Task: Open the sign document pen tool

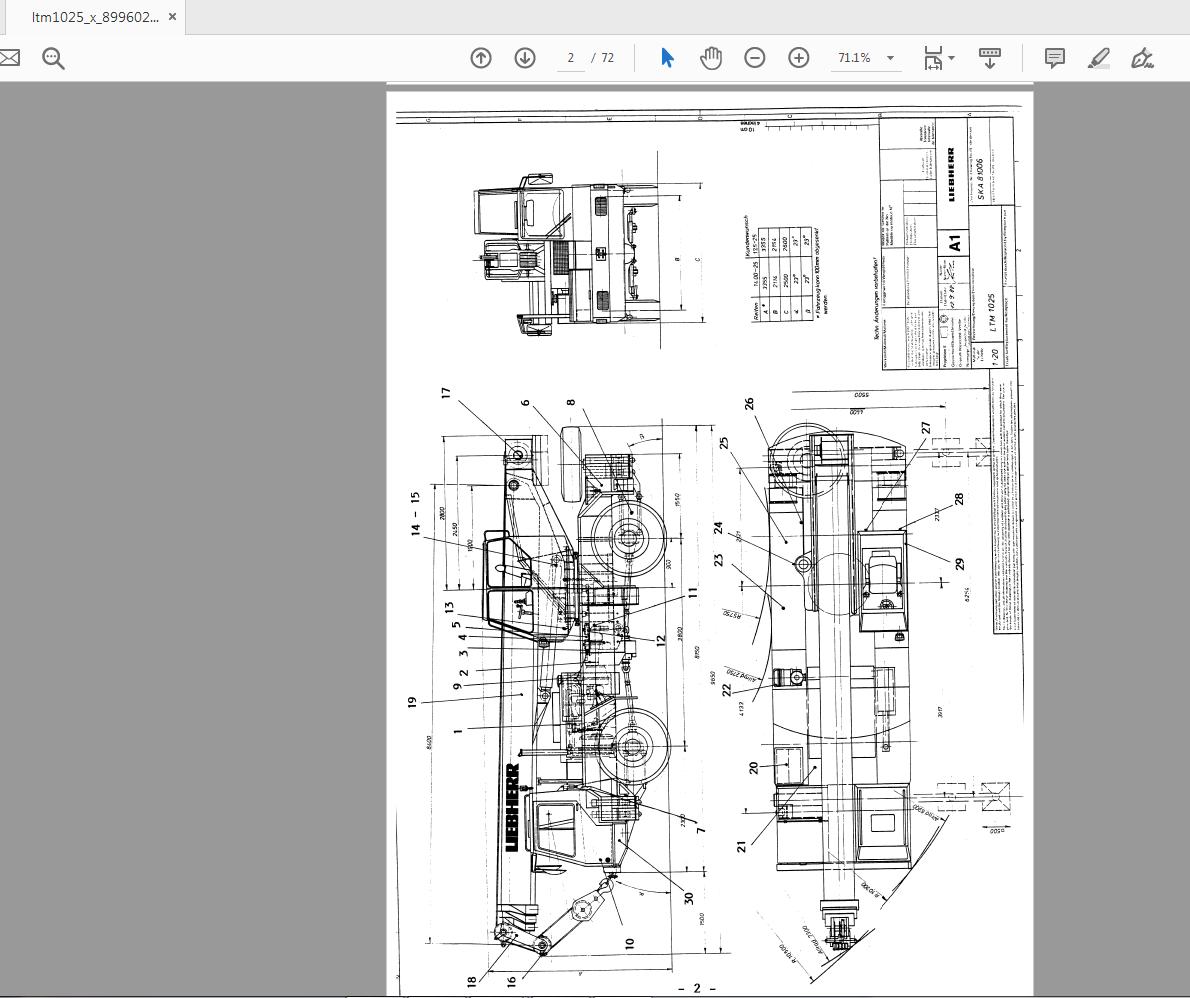Action: [1142, 58]
